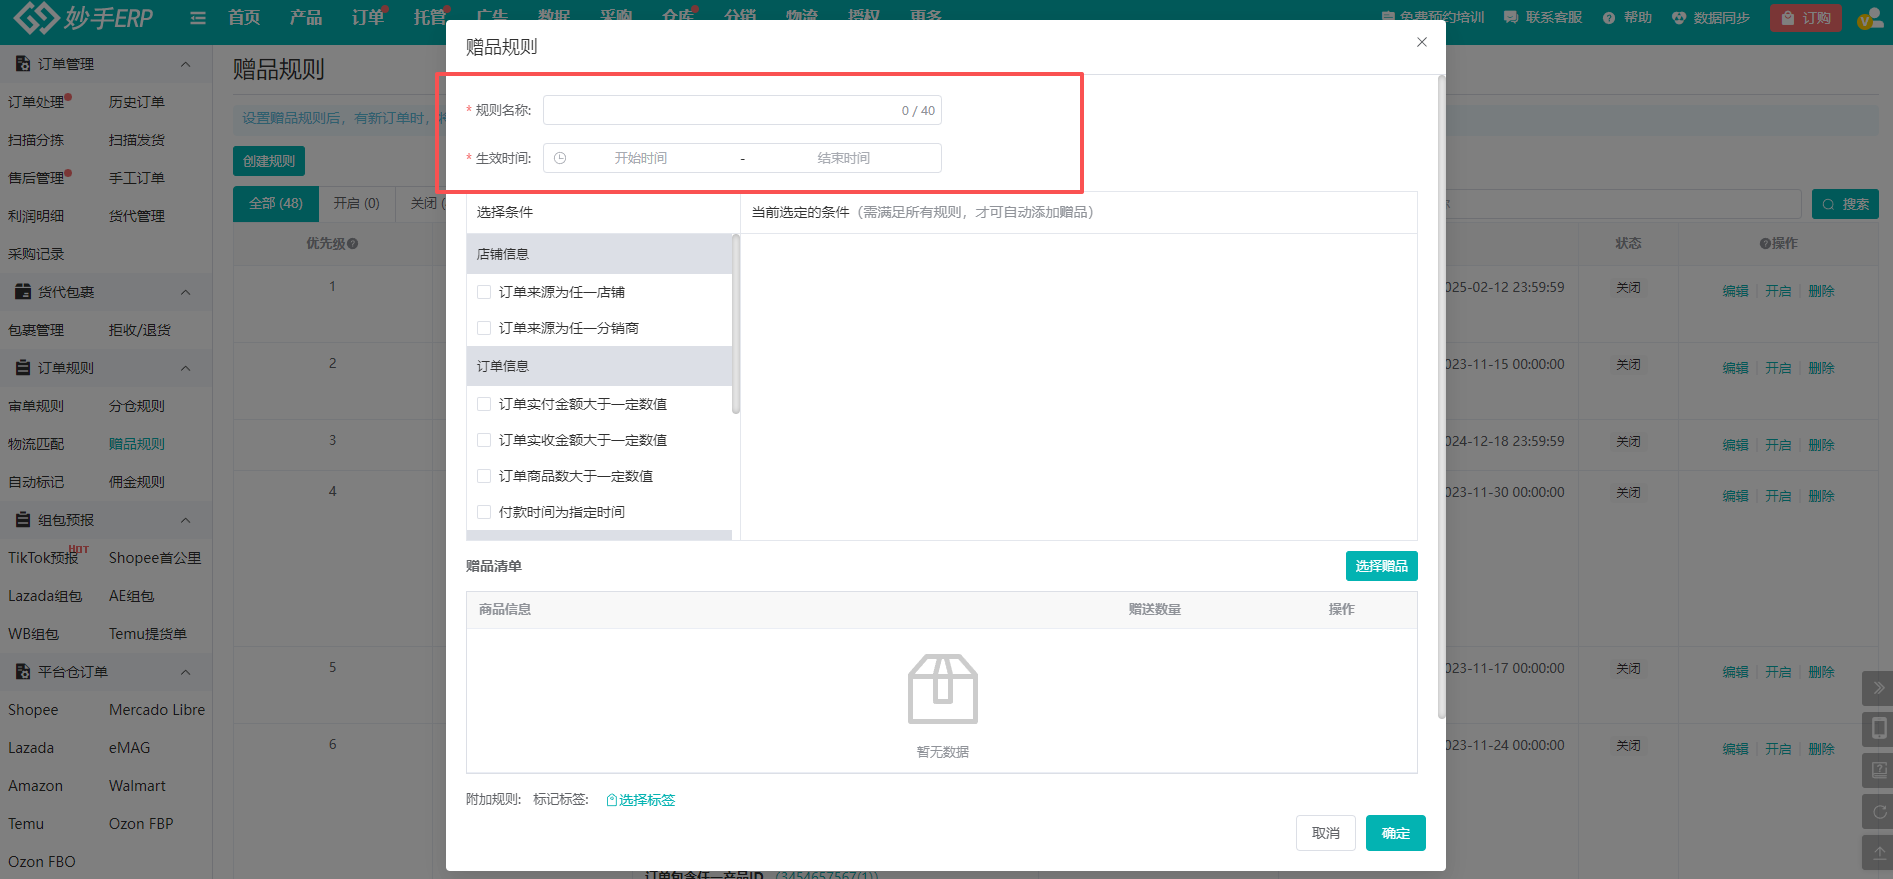Click the 选择赠品 button

point(1382,566)
